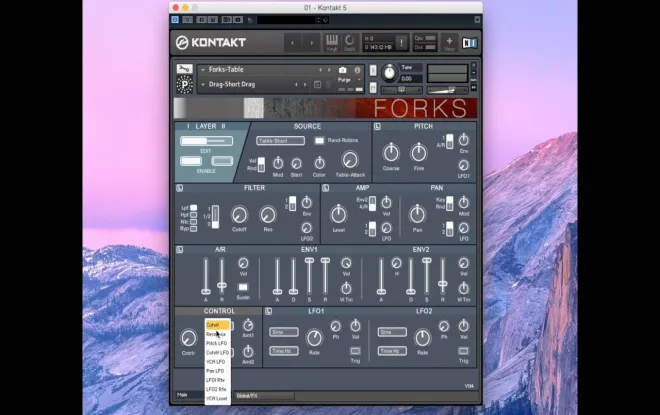
Task: Click the A/R section link icon
Action: 179,250
